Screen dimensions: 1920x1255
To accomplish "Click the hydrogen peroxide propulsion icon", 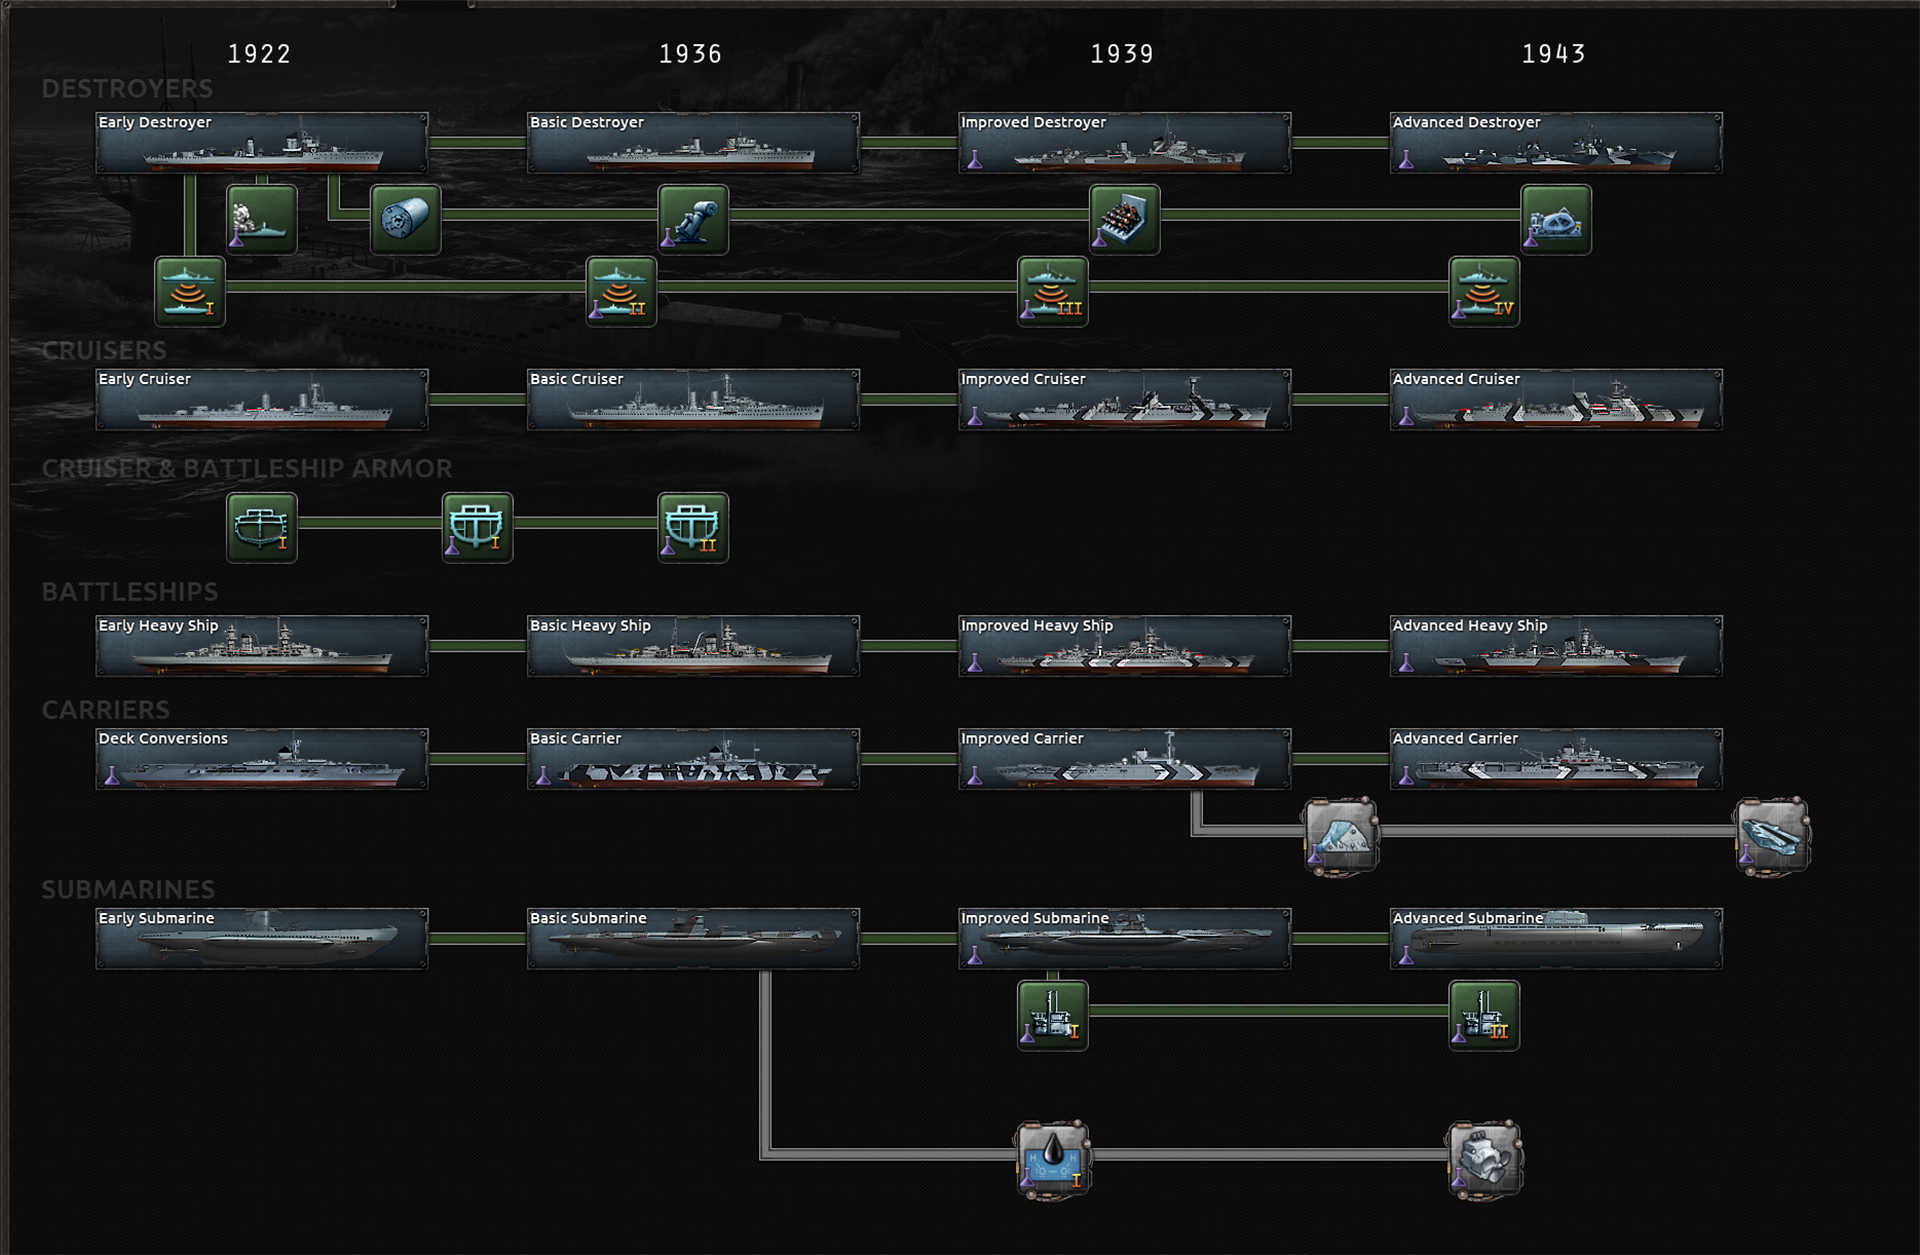I will (x=1053, y=1159).
